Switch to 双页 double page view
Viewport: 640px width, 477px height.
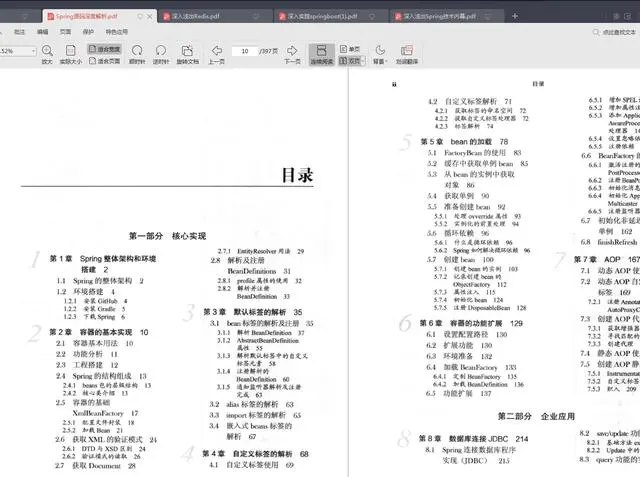pos(350,61)
